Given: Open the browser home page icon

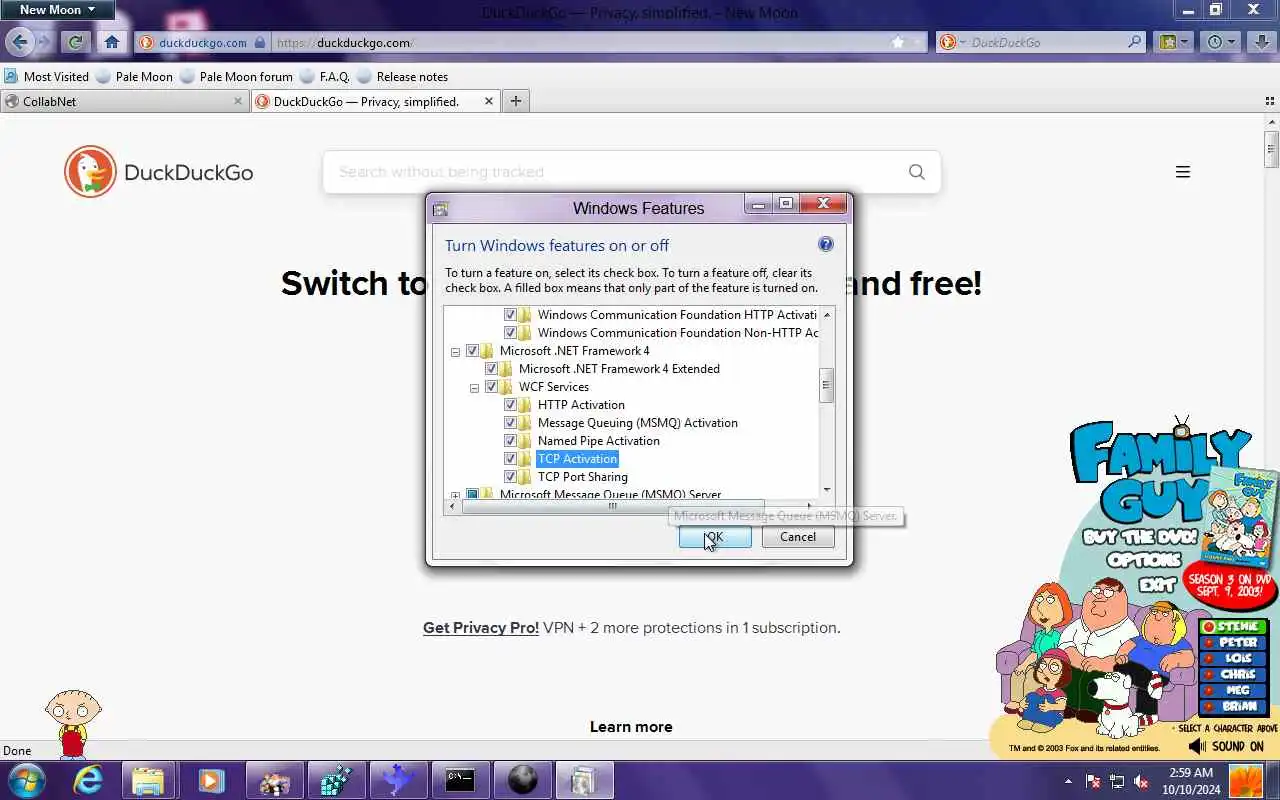Looking at the screenshot, I should [112, 42].
